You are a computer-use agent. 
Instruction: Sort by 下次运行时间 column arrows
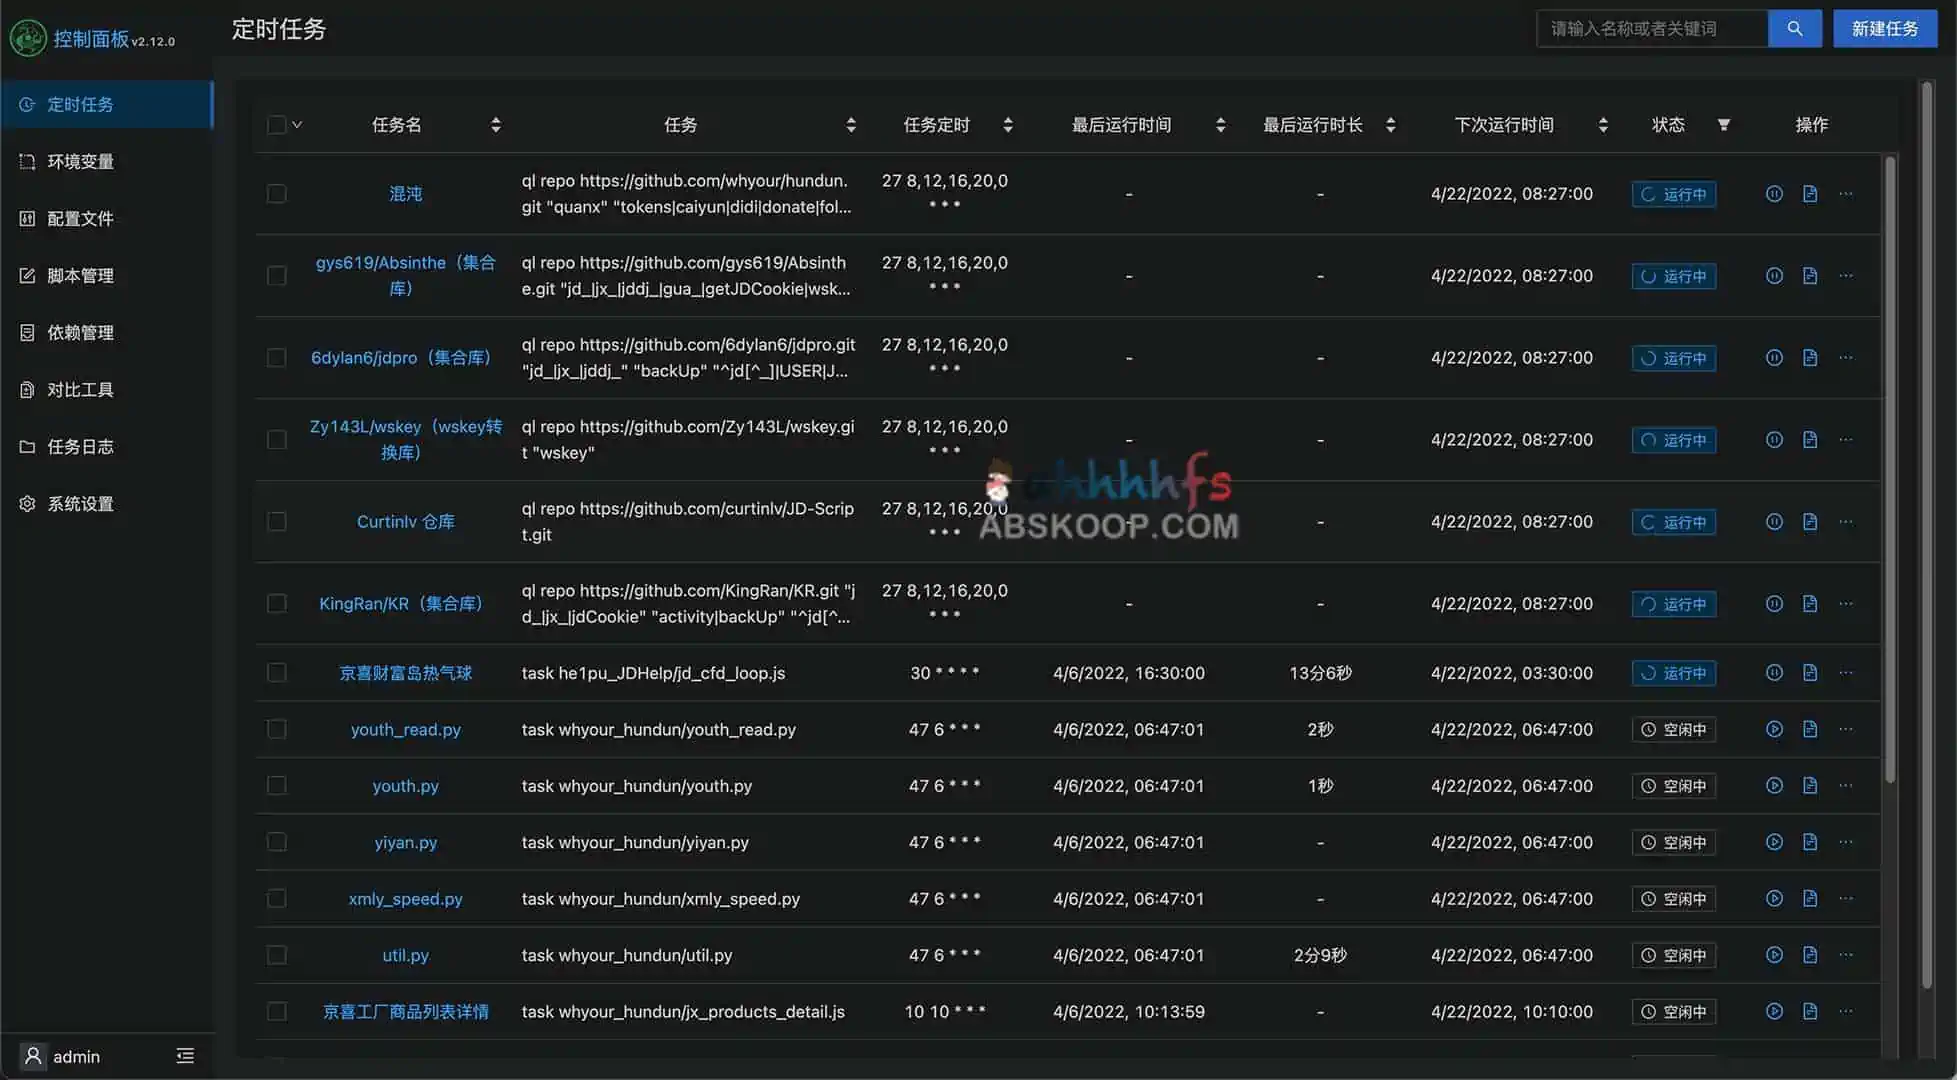1602,125
